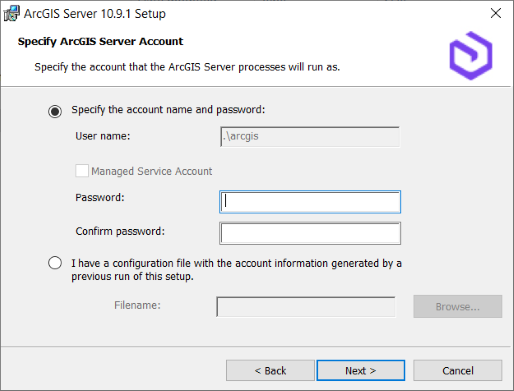Click the 'Managed Service Account' label text
This screenshot has height=391, width=514.
point(152,171)
